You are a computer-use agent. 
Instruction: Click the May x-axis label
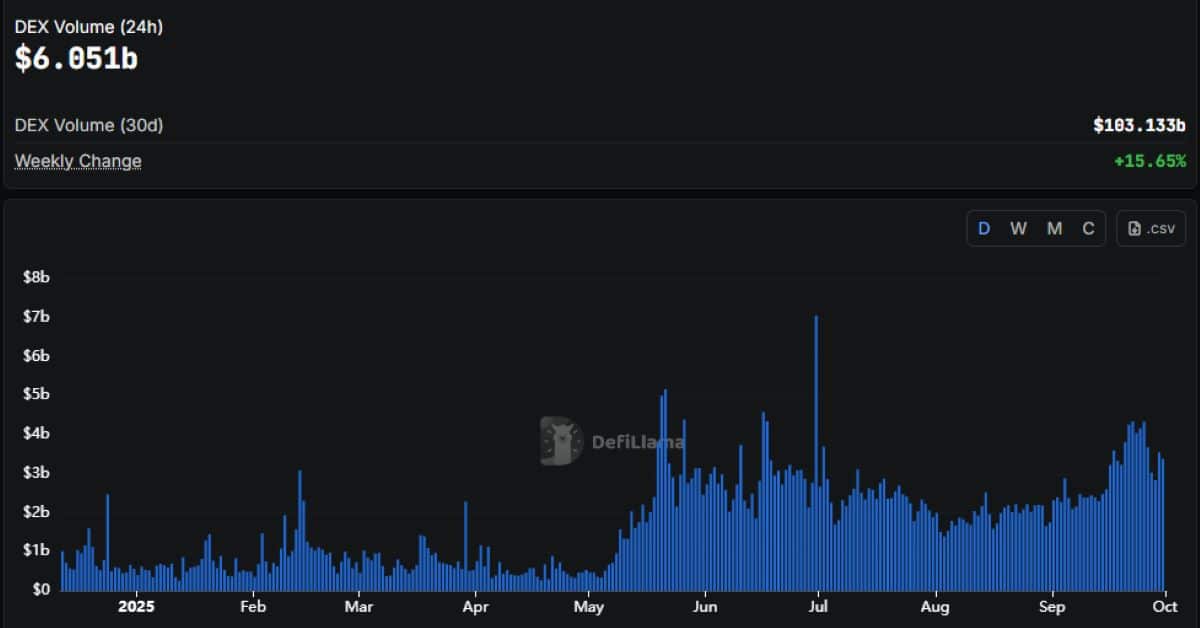tap(590, 606)
